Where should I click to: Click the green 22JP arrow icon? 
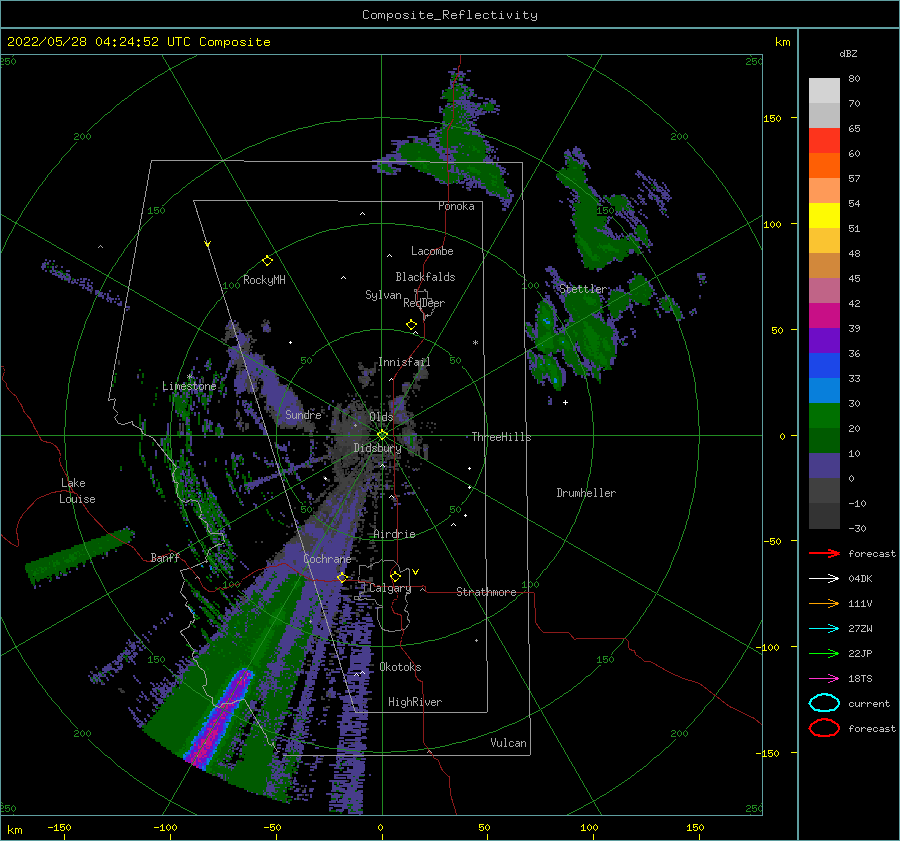tap(824, 653)
